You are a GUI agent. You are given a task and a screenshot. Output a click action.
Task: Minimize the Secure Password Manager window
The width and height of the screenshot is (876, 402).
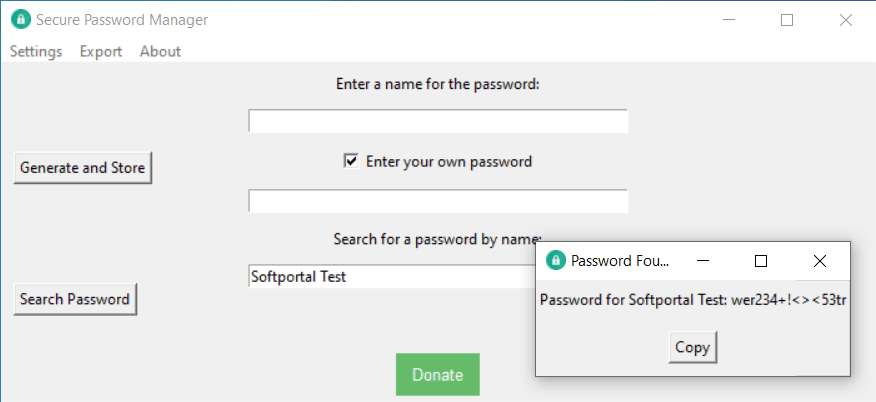(729, 20)
